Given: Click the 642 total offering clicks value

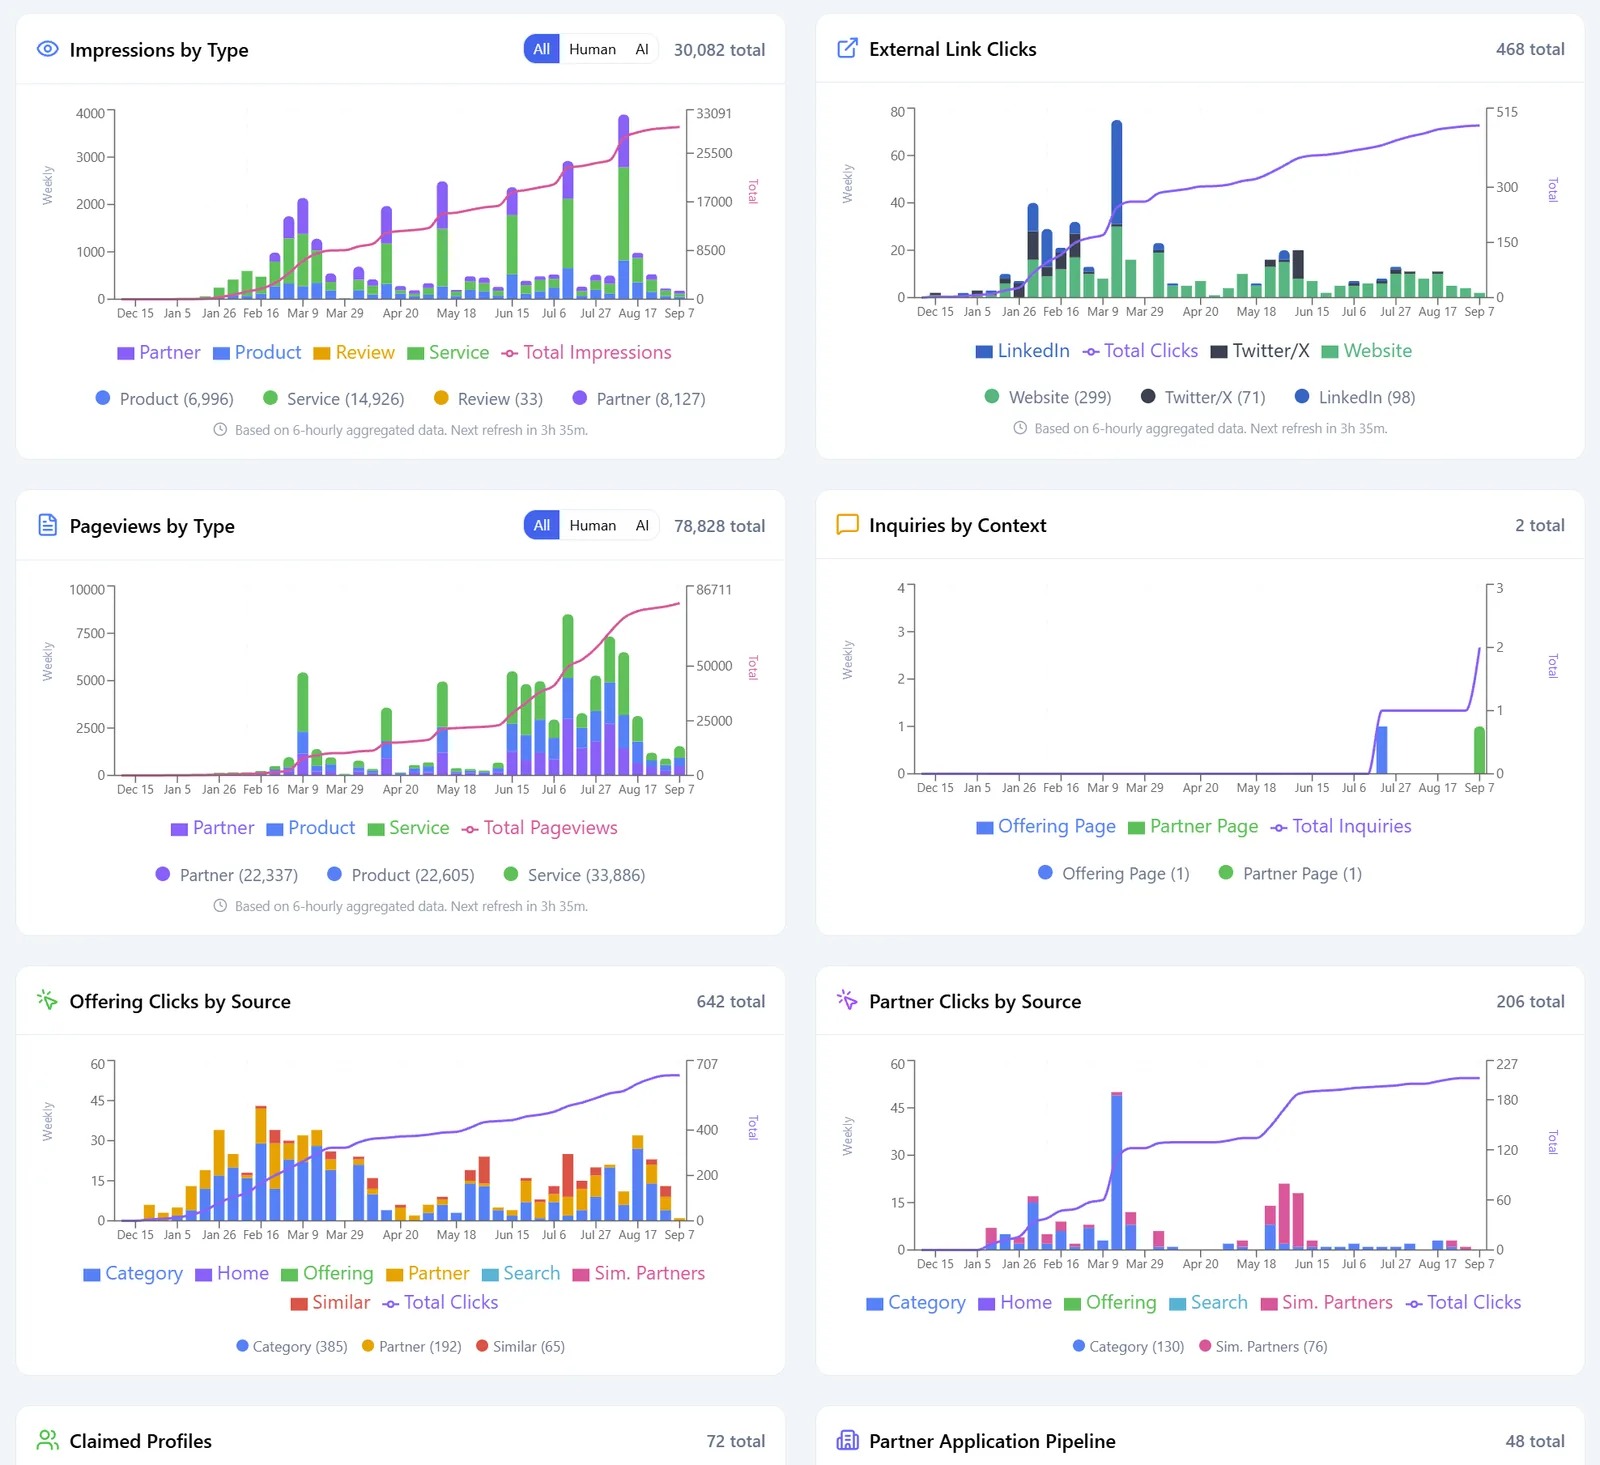Looking at the screenshot, I should pyautogui.click(x=730, y=1001).
